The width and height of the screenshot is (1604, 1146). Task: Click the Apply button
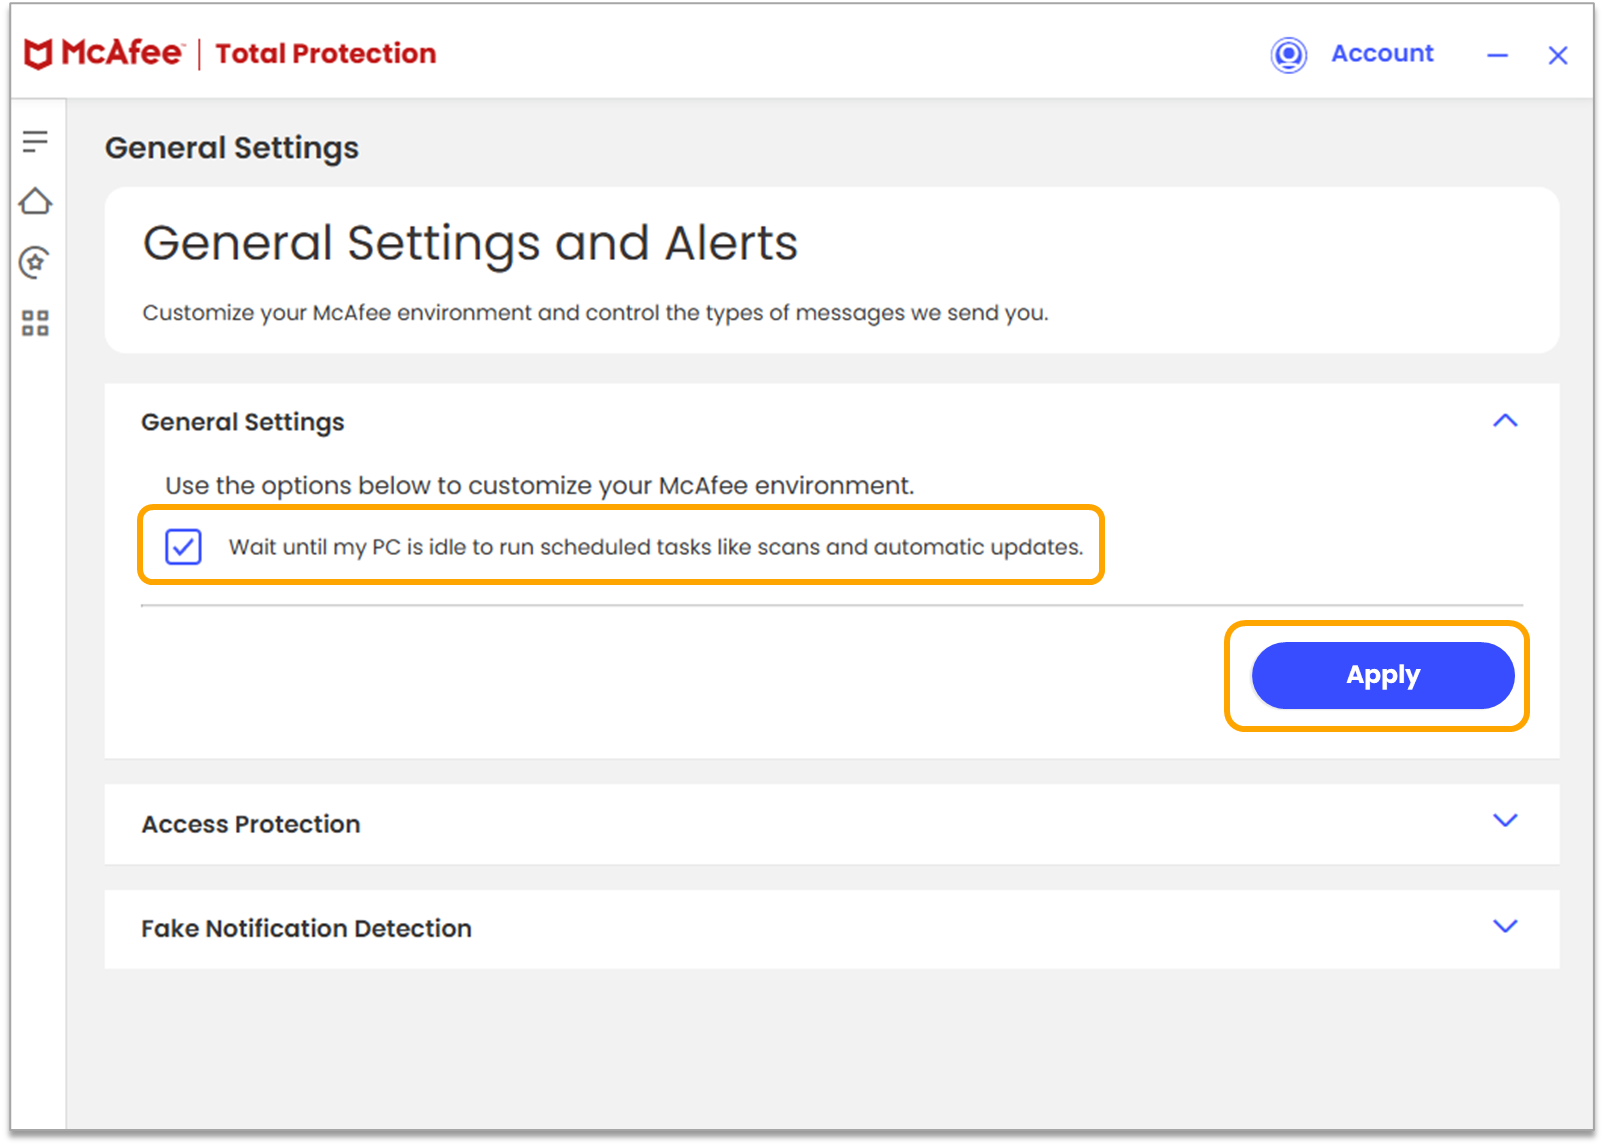pos(1382,675)
